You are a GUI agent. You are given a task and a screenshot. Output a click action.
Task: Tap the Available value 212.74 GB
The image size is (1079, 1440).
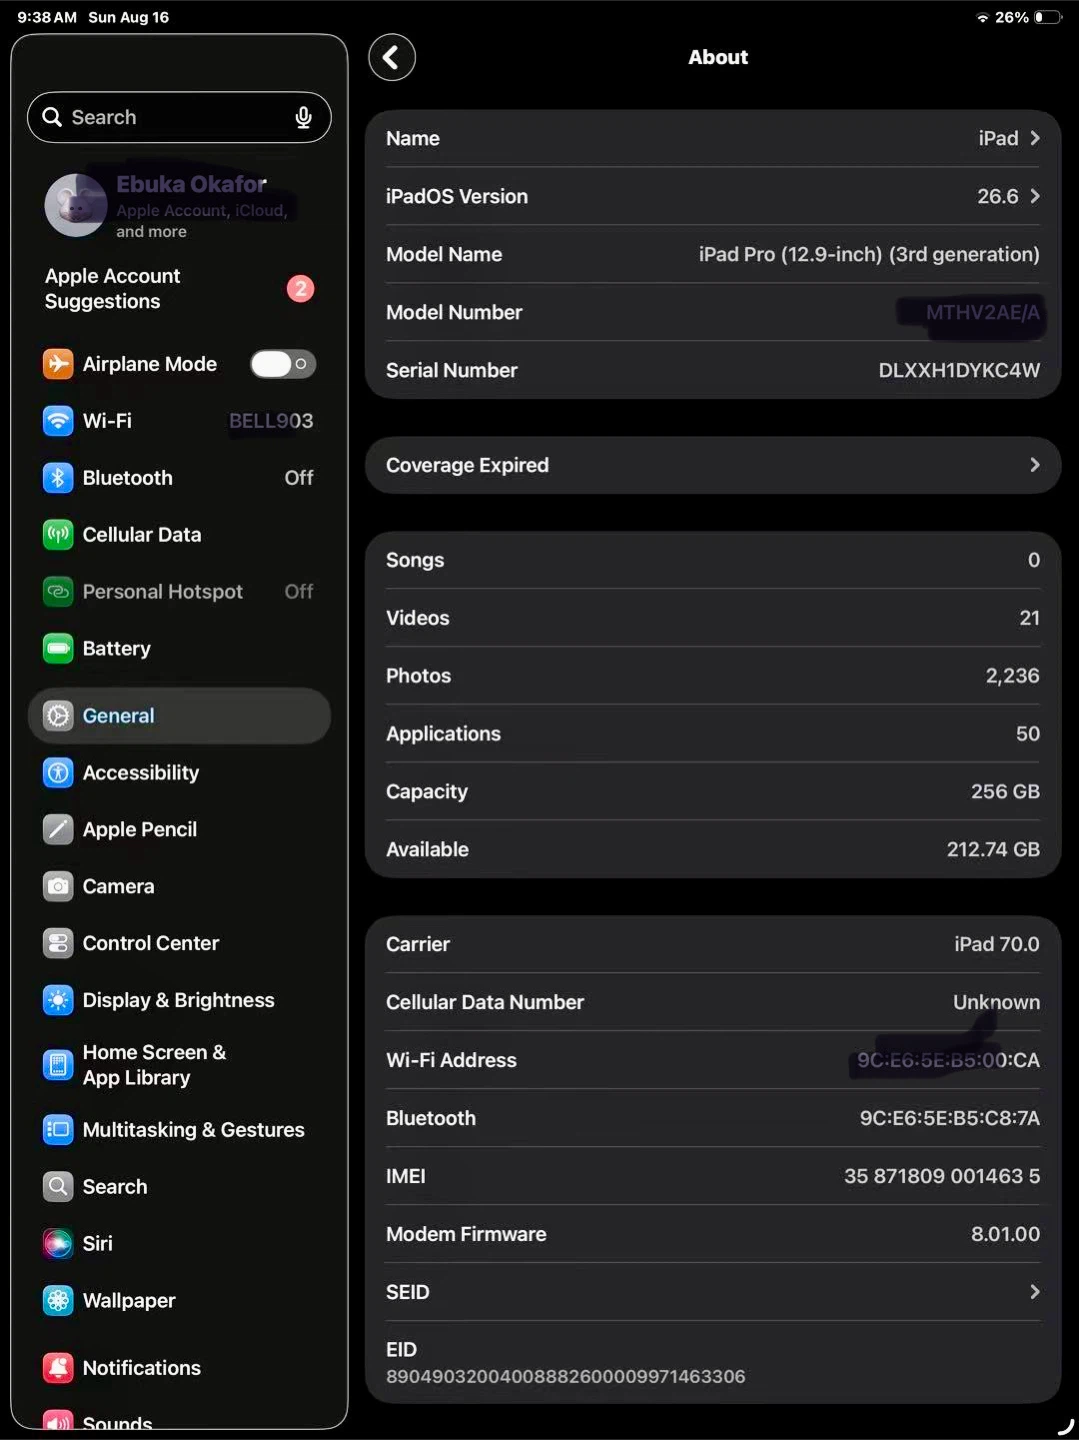(993, 849)
